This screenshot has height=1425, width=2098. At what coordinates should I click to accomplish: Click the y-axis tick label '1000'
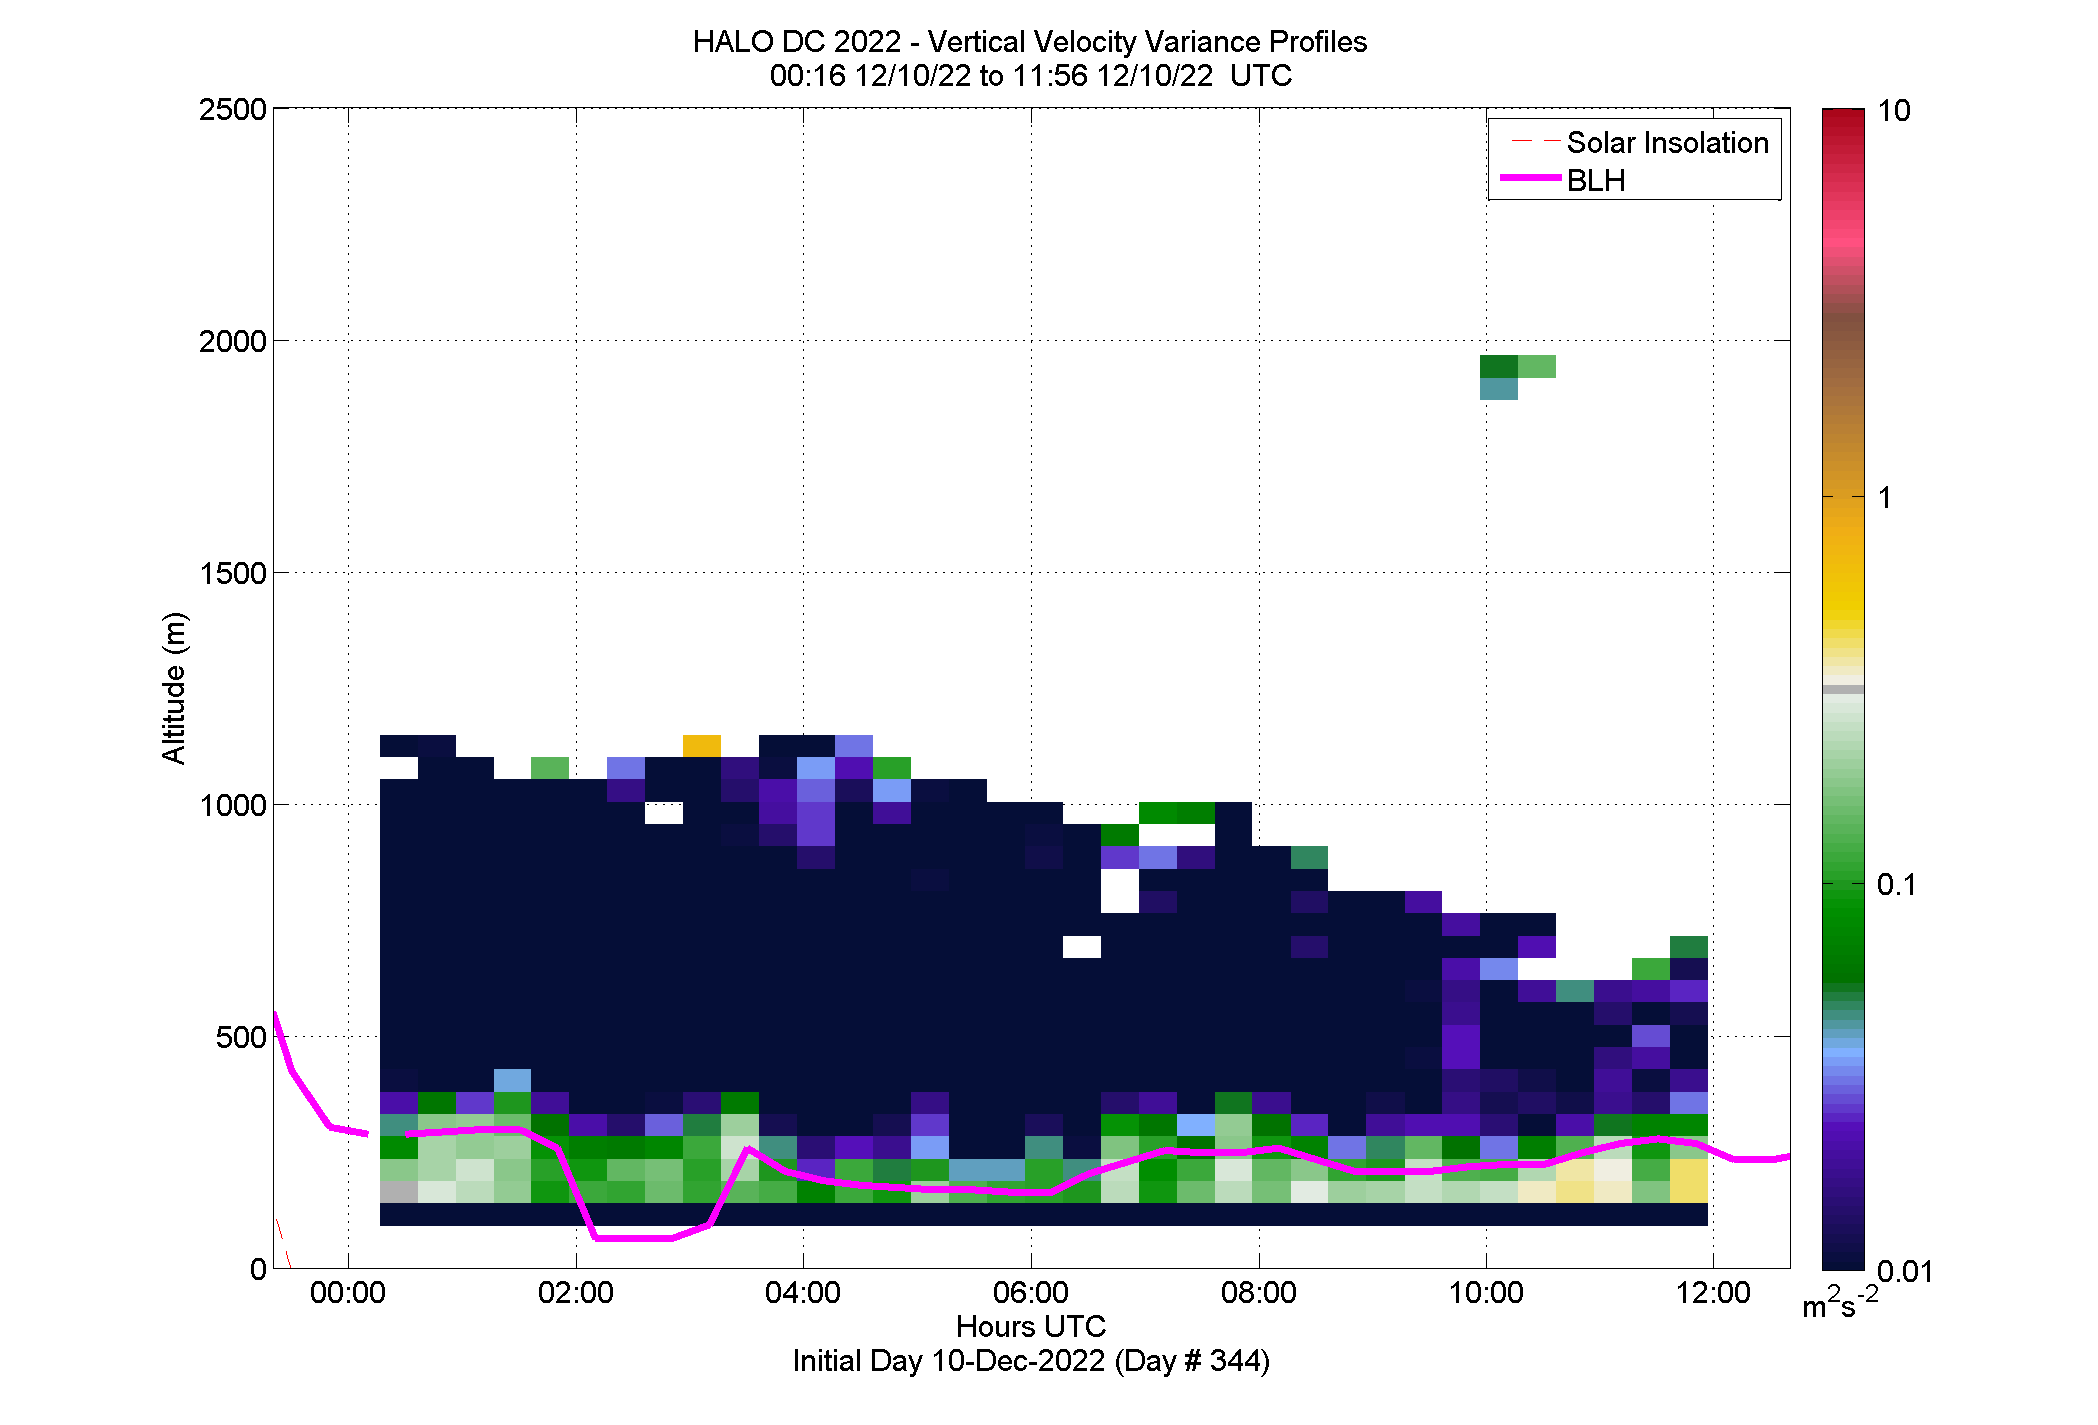point(232,805)
